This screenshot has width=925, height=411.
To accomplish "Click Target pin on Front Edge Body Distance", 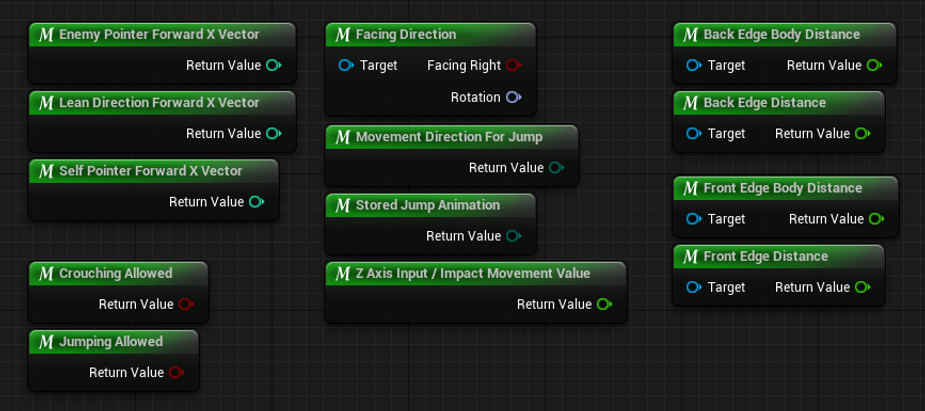I will 694,219.
